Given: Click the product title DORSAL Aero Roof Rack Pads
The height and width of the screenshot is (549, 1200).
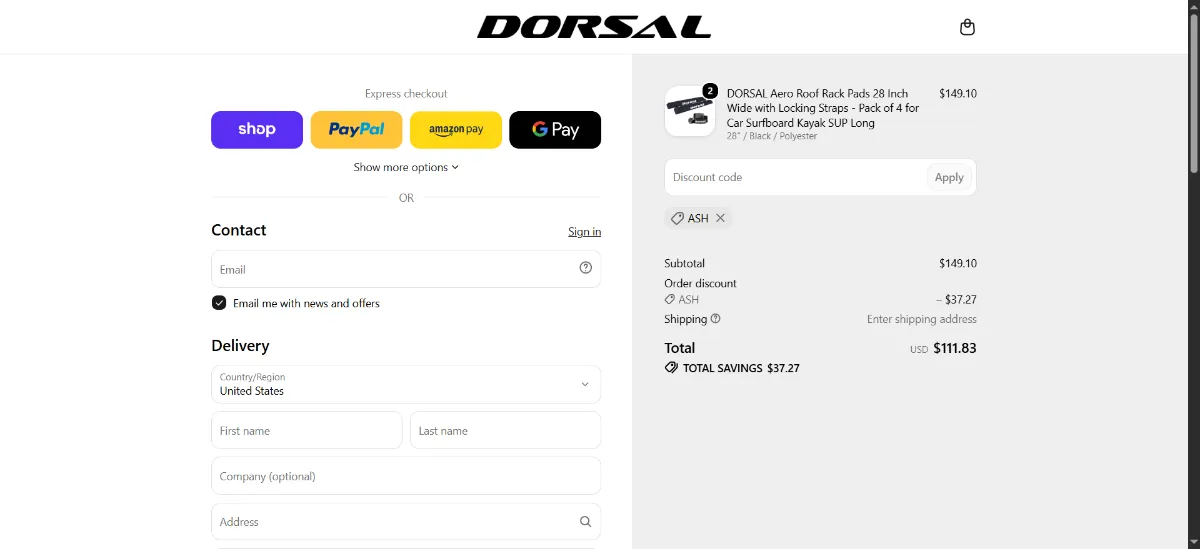Looking at the screenshot, I should tap(823, 108).
